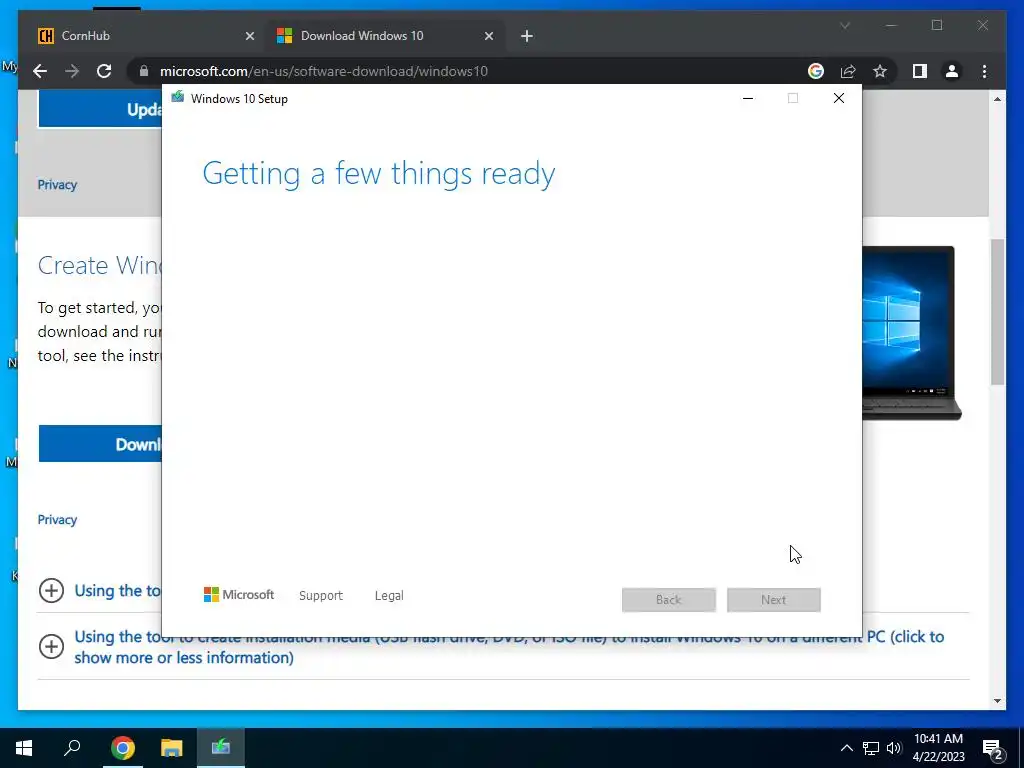Click the Chrome taskbar icon
1024x768 pixels.
click(x=122, y=748)
